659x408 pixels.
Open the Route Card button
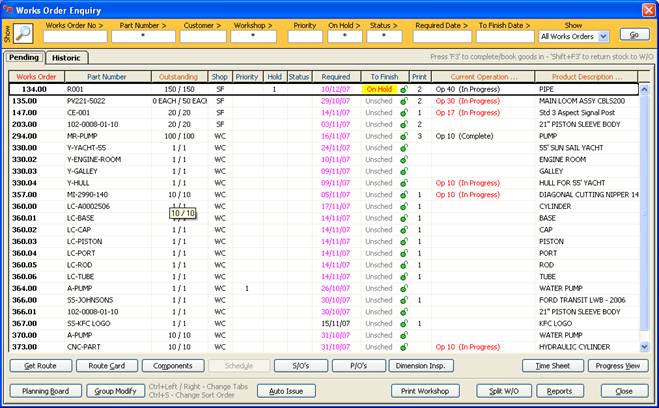[x=107, y=366]
